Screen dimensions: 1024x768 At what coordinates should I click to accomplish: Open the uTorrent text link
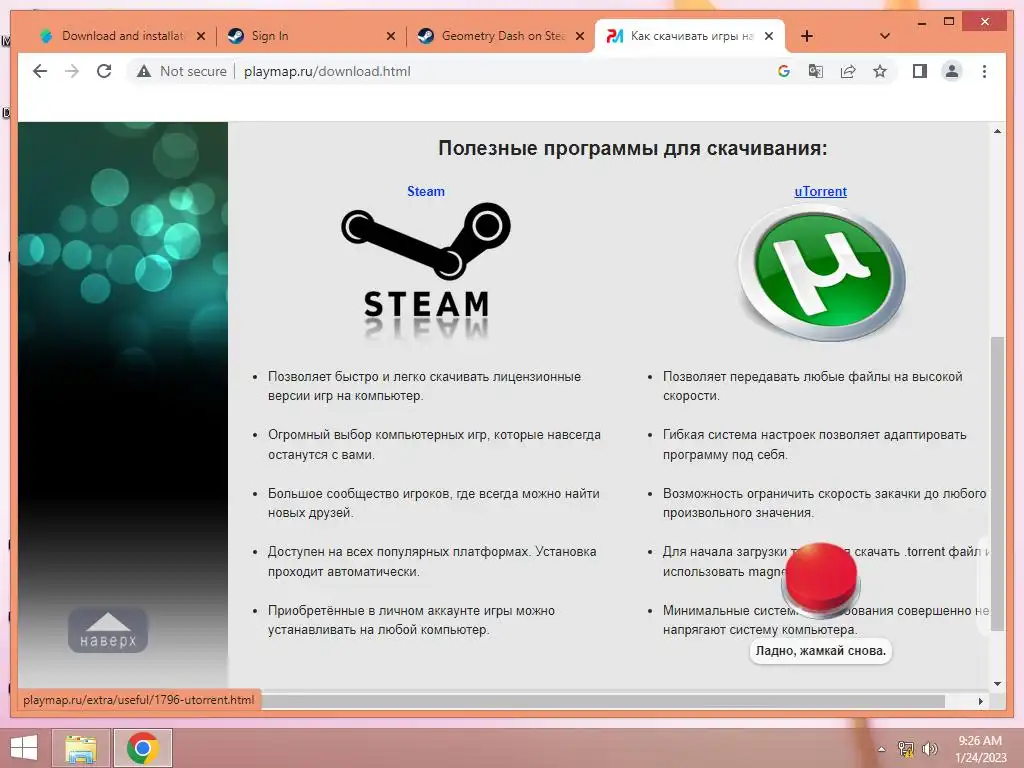coord(820,191)
